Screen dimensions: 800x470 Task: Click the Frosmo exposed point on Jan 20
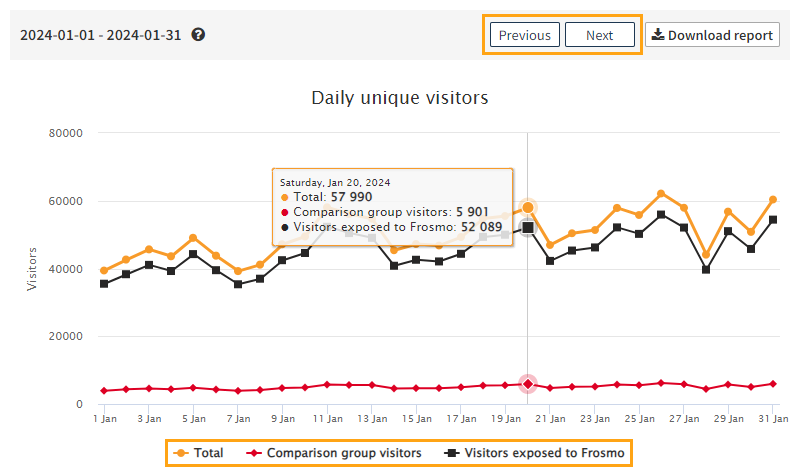pyautogui.click(x=528, y=228)
